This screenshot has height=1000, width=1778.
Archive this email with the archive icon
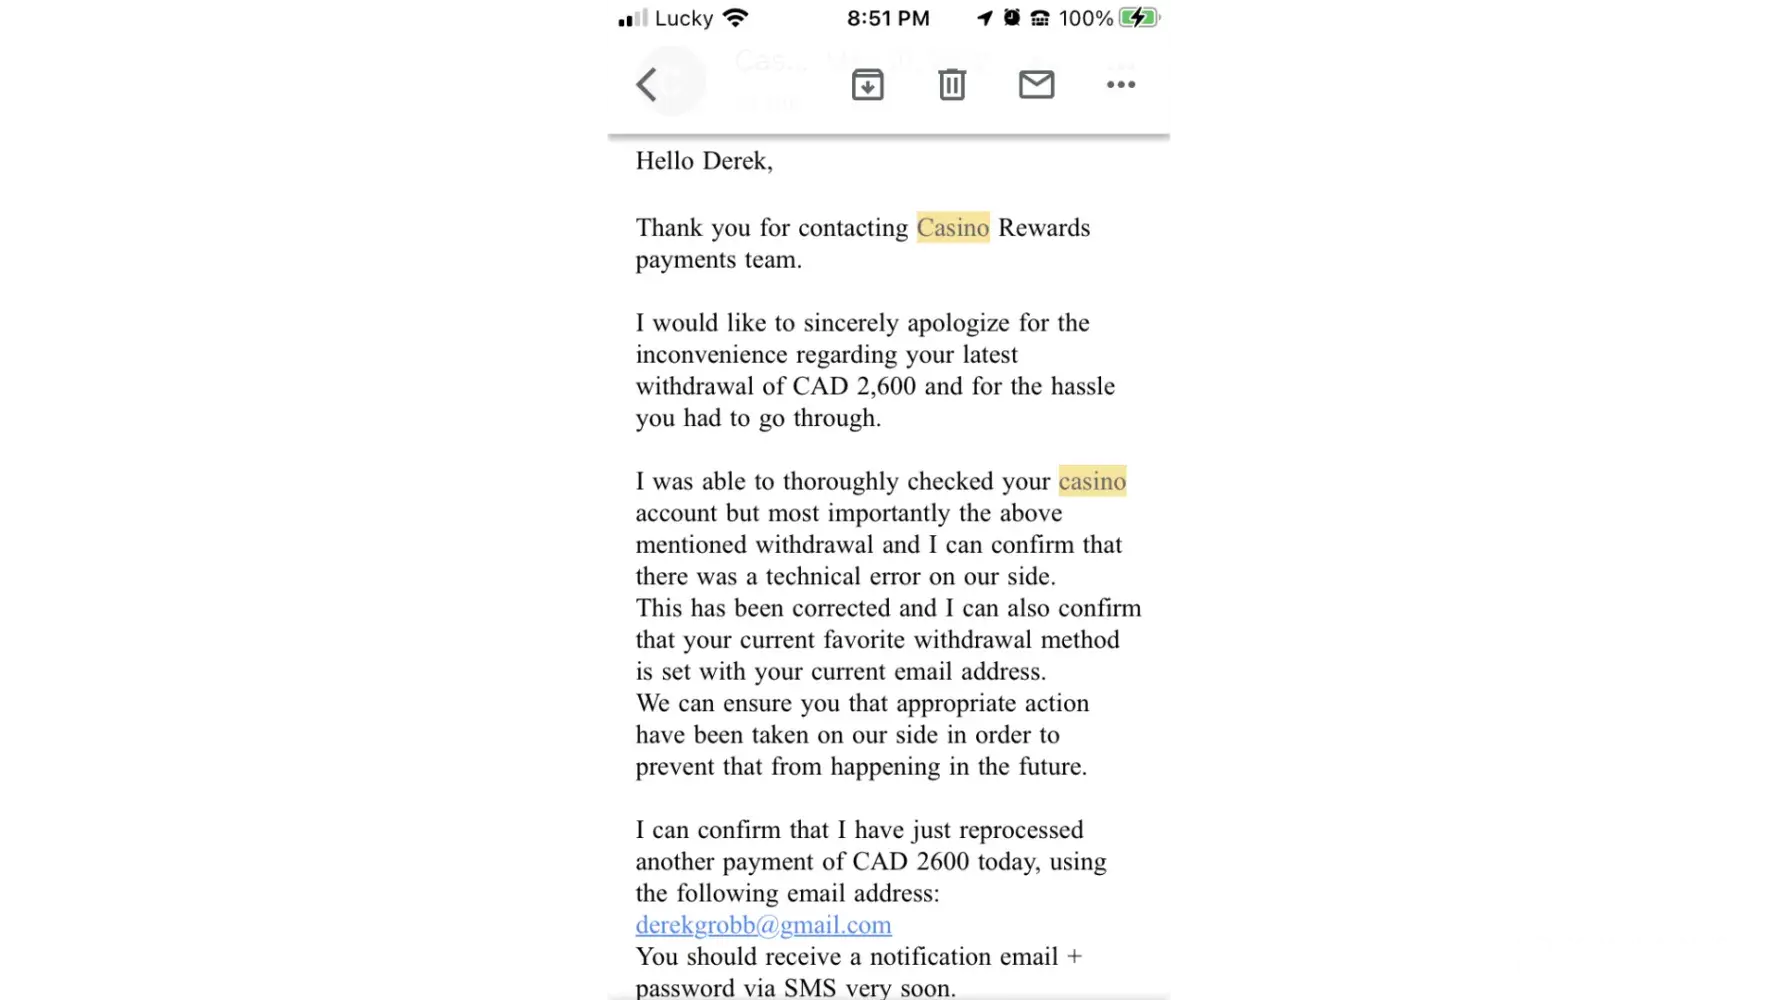867,85
